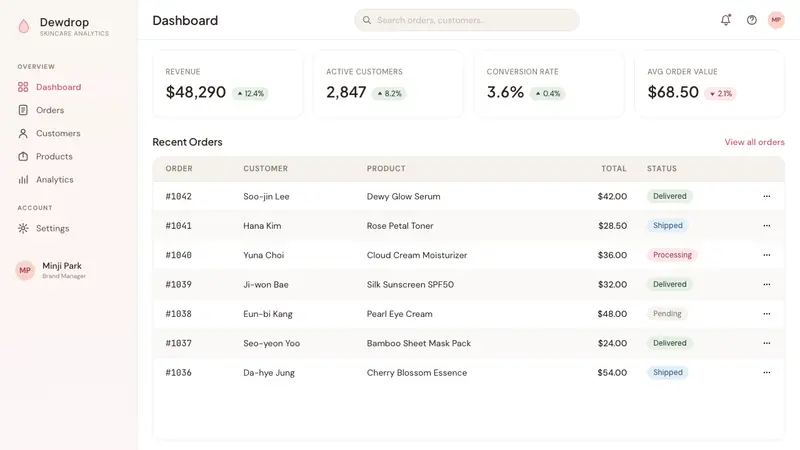This screenshot has height=450, width=800.
Task: Click the search magnifier icon
Action: click(x=367, y=20)
